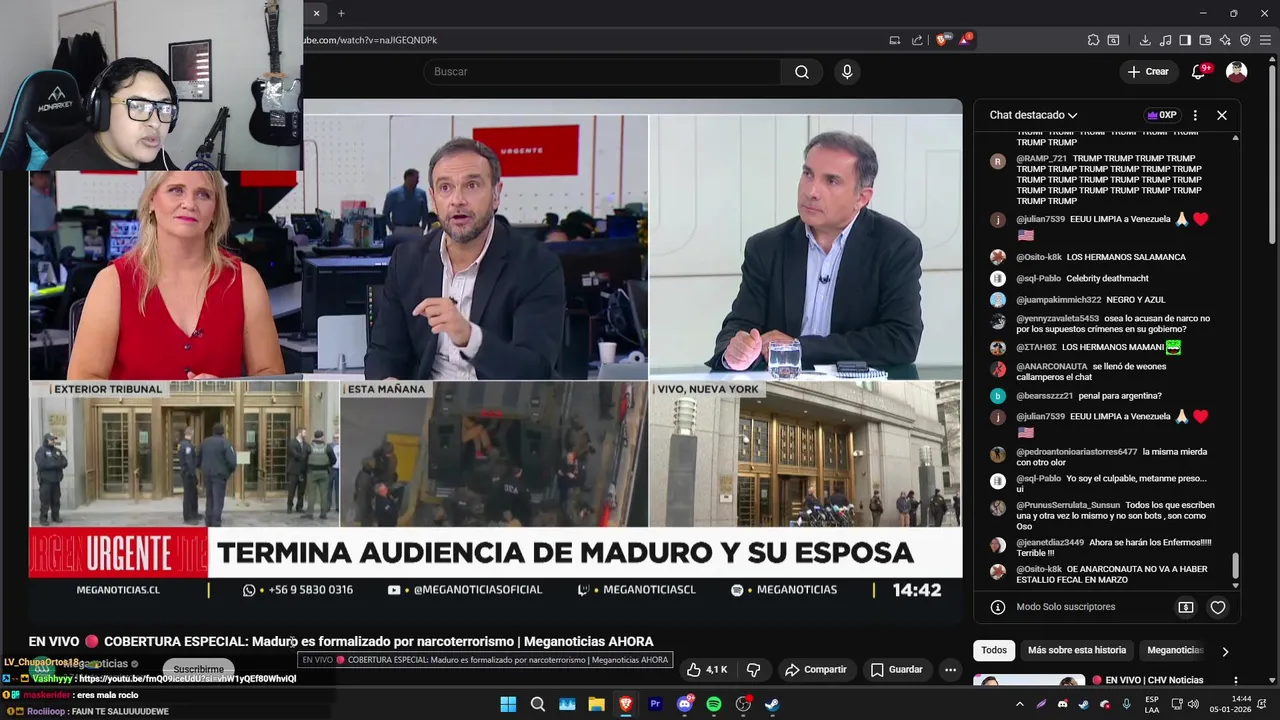1280x720 pixels.
Task: Open the Windows Start menu
Action: point(508,704)
